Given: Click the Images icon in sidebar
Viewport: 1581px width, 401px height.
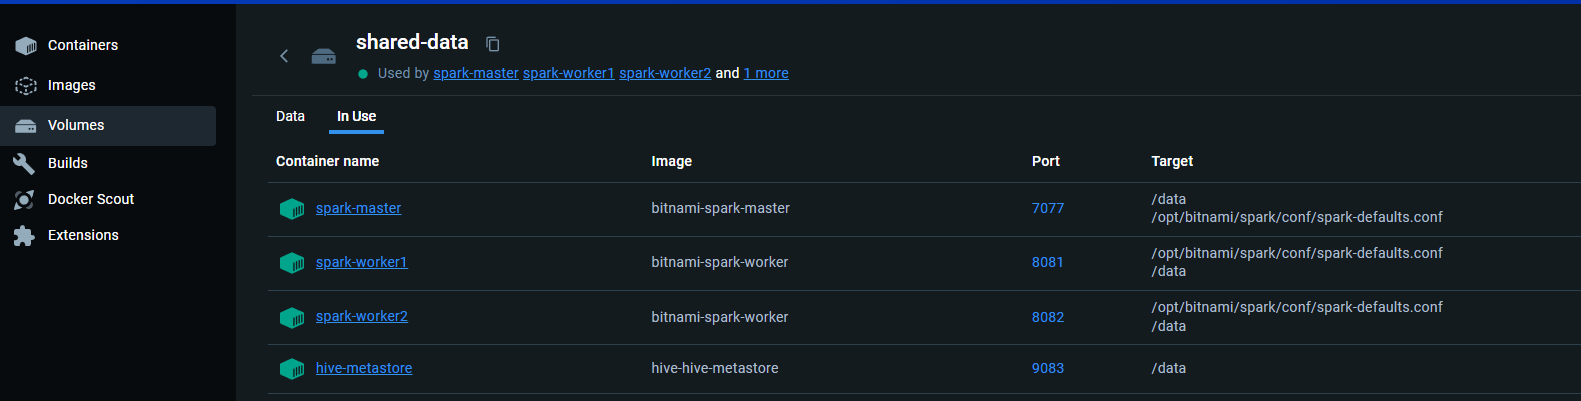Looking at the screenshot, I should 26,86.
